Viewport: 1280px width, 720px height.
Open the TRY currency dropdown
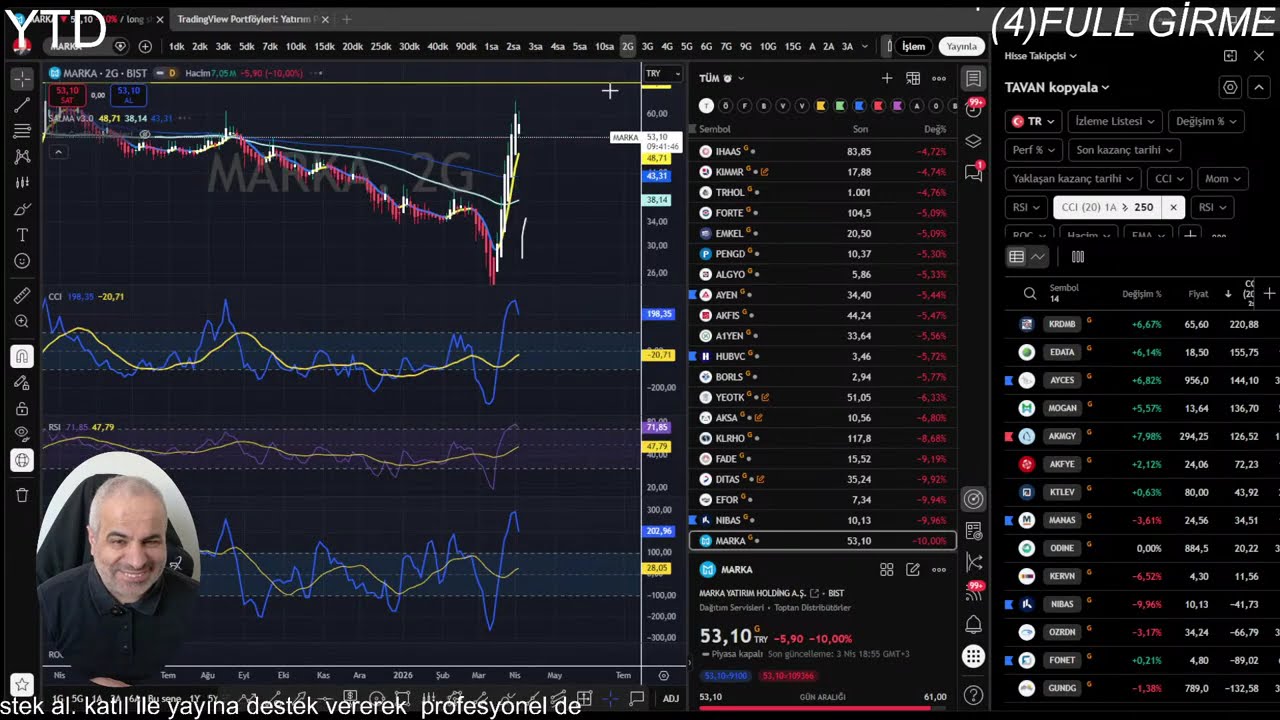(x=662, y=73)
